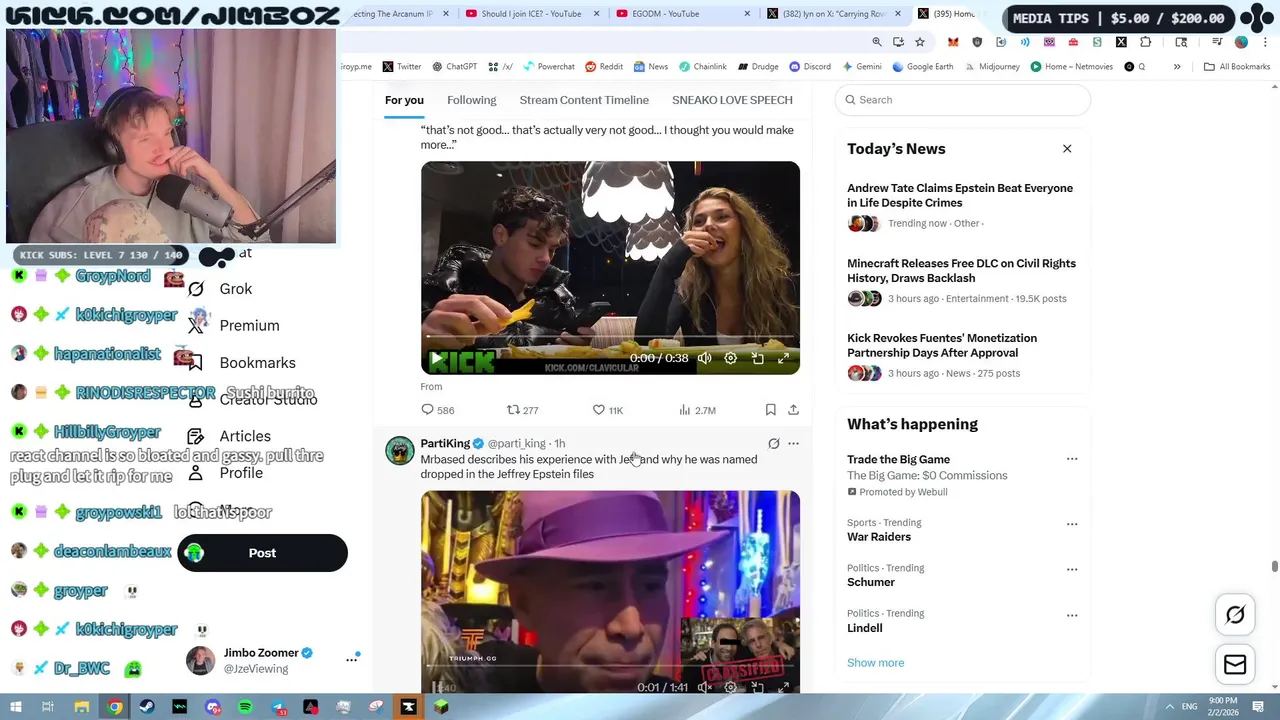
Task: Click the page vertical scrollbar thumb
Action: [1274, 567]
